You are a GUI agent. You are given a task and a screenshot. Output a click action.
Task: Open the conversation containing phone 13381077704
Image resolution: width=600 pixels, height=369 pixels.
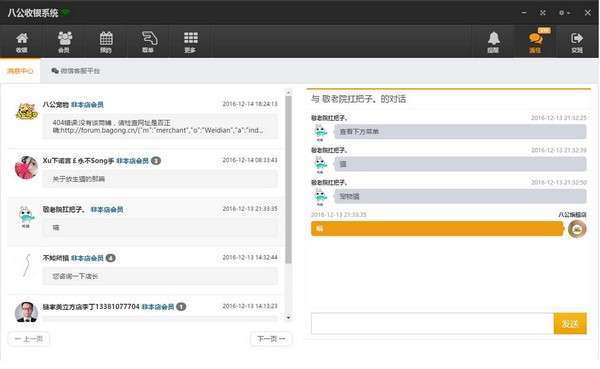tap(145, 310)
